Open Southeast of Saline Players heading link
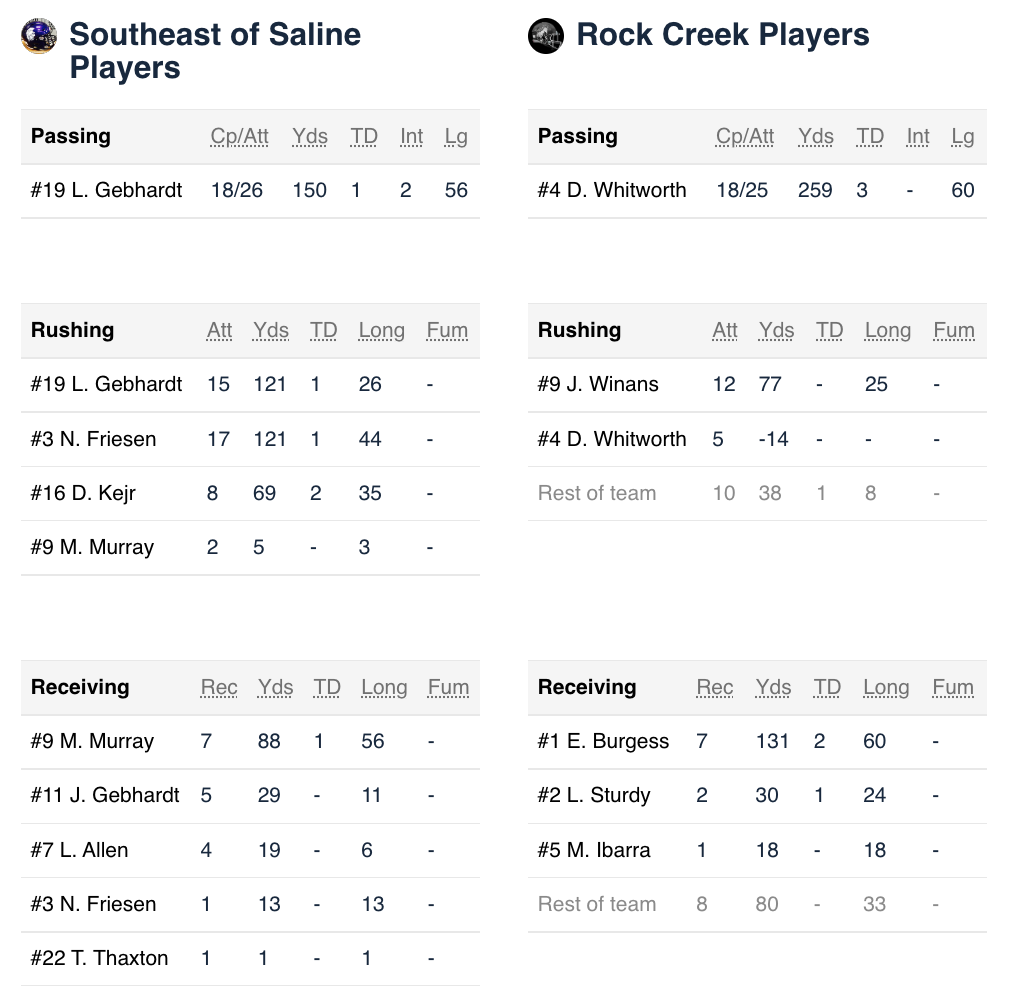This screenshot has width=1030, height=986. click(214, 51)
